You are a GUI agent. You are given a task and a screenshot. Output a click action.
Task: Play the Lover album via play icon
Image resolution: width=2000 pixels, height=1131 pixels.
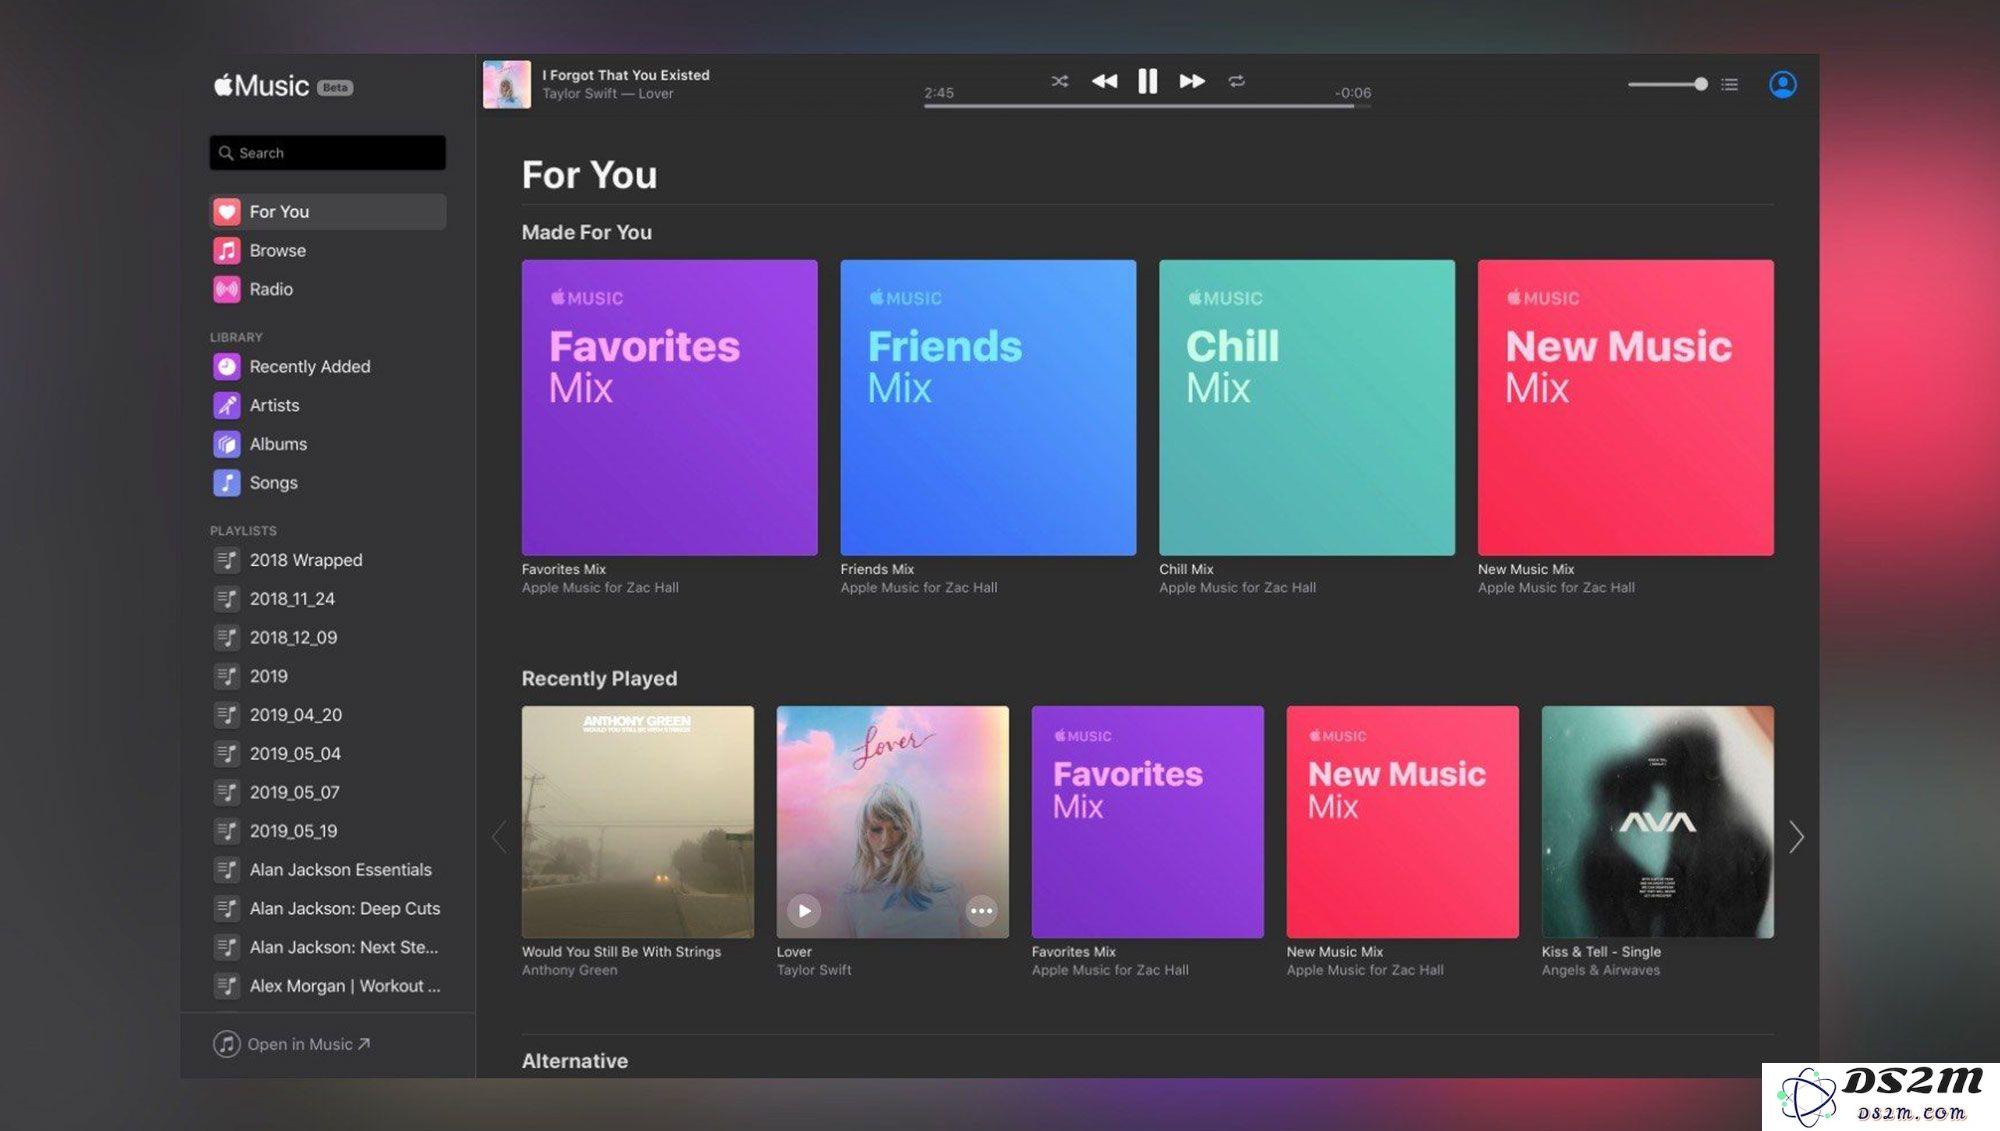click(804, 911)
